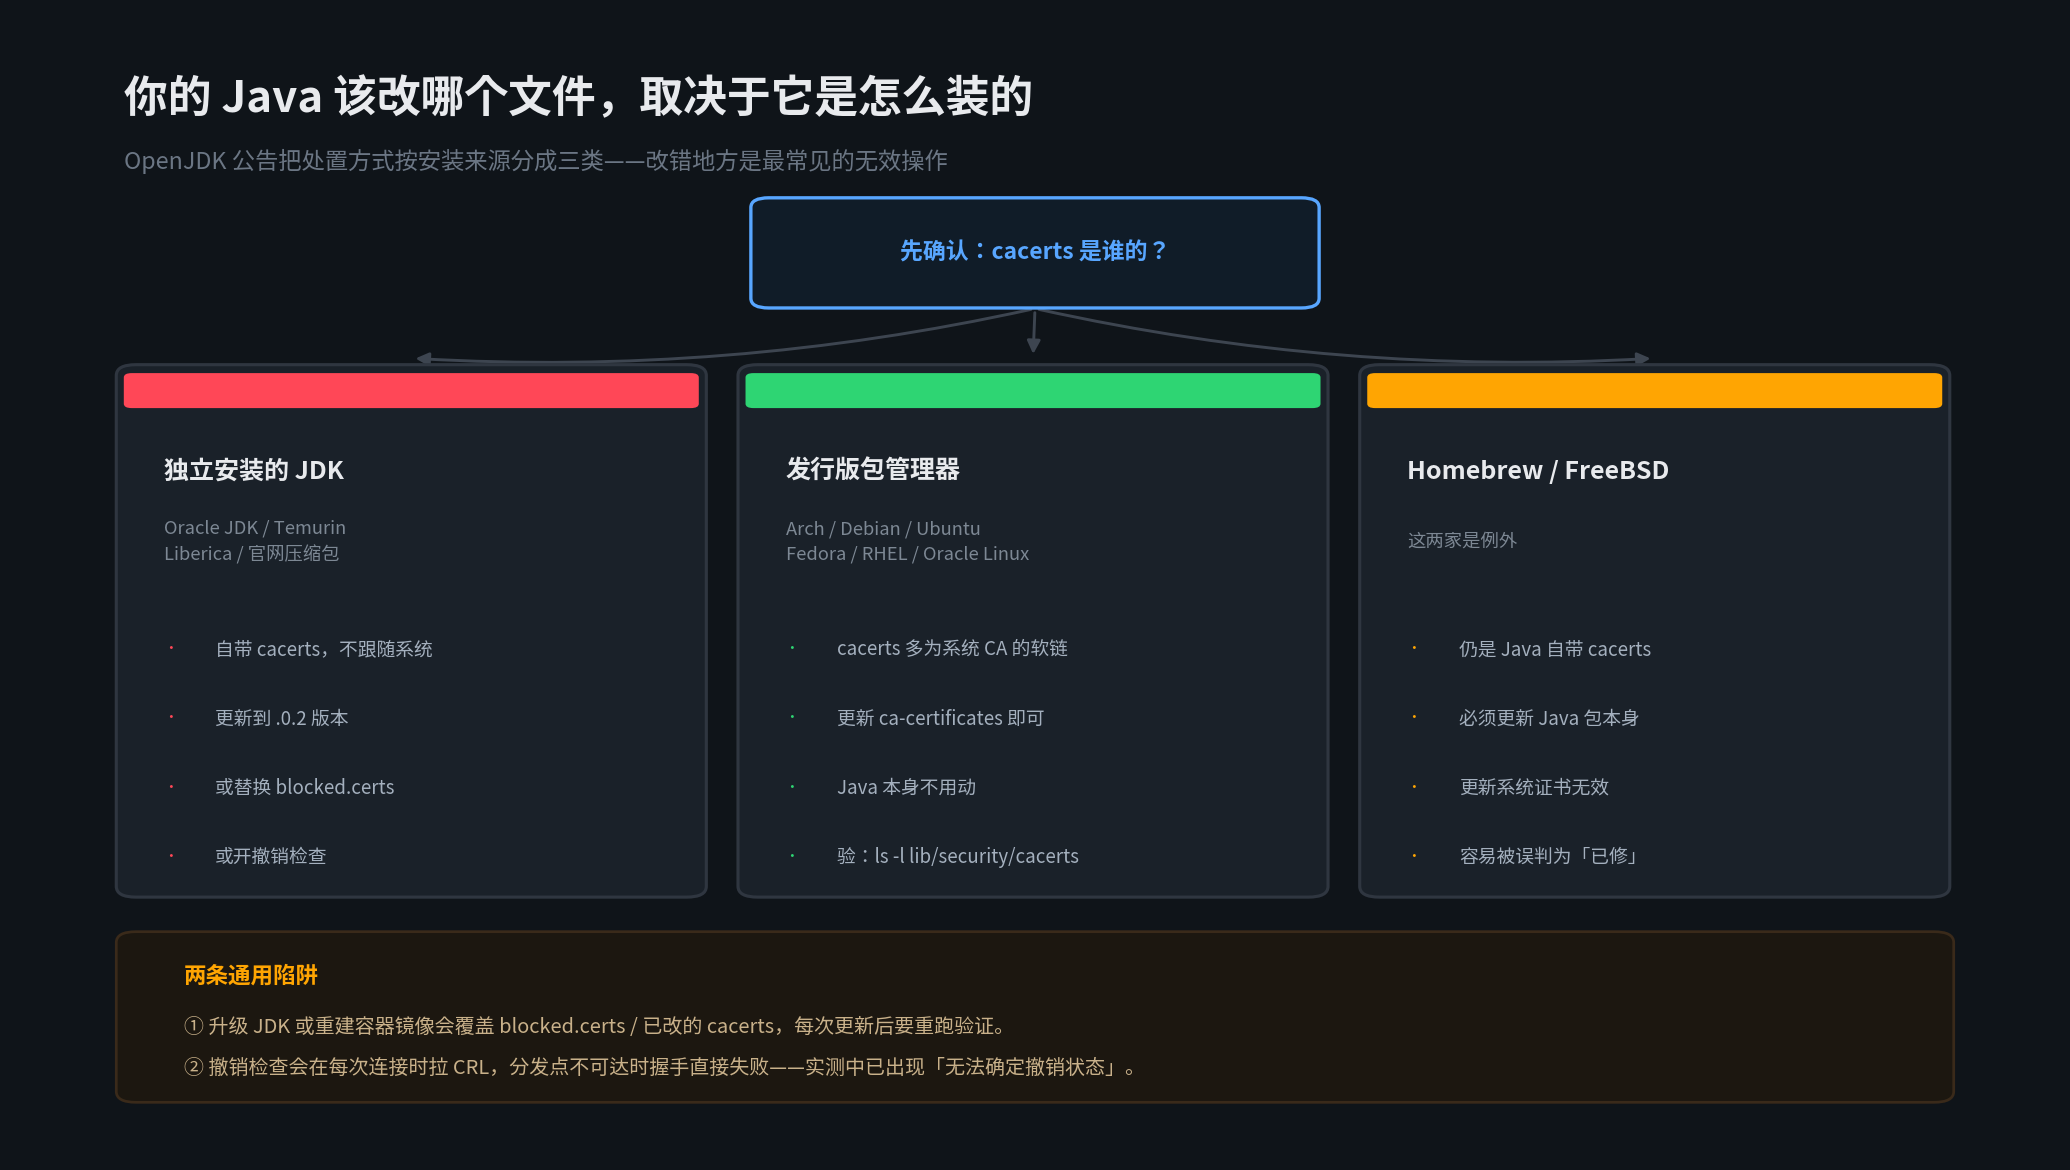Image resolution: width=2070 pixels, height=1170 pixels.
Task: Click the text 'Arch / Debian / Ubuntu'
Action: click(x=883, y=528)
